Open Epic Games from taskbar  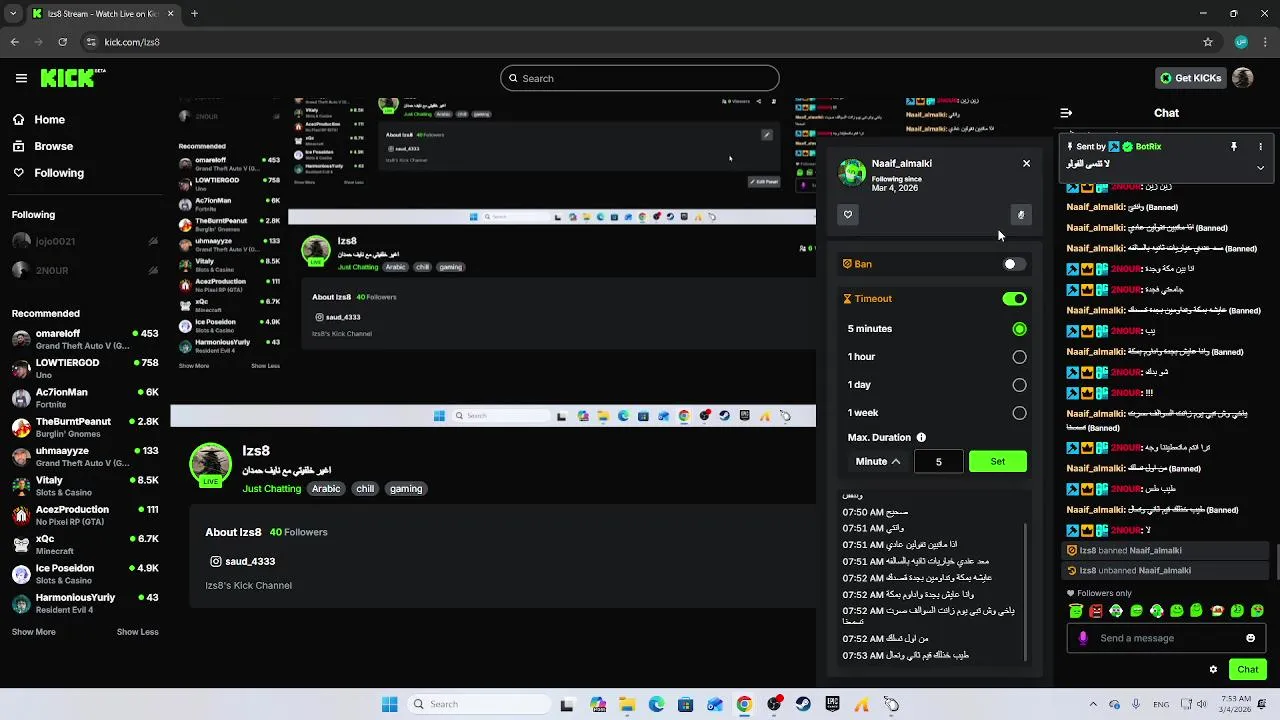(x=832, y=704)
